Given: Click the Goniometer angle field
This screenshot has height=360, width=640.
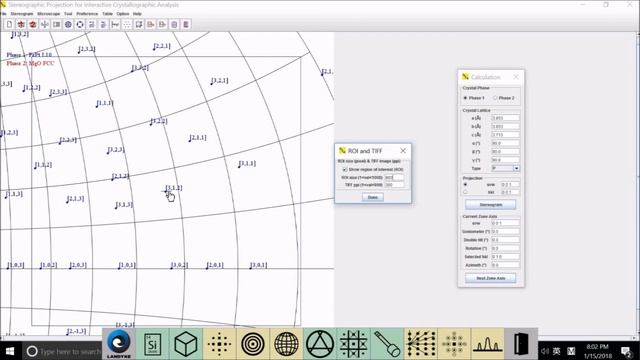Looking at the screenshot, I should click(x=505, y=231).
